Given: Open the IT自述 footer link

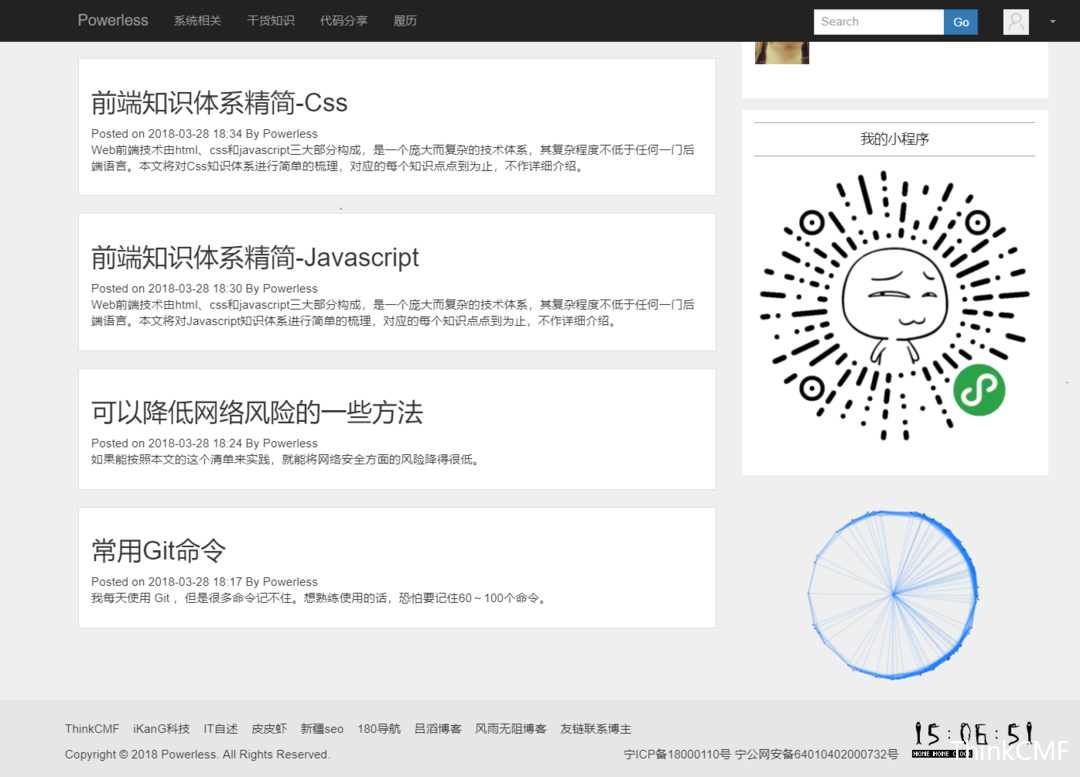Looking at the screenshot, I should click(x=220, y=729).
